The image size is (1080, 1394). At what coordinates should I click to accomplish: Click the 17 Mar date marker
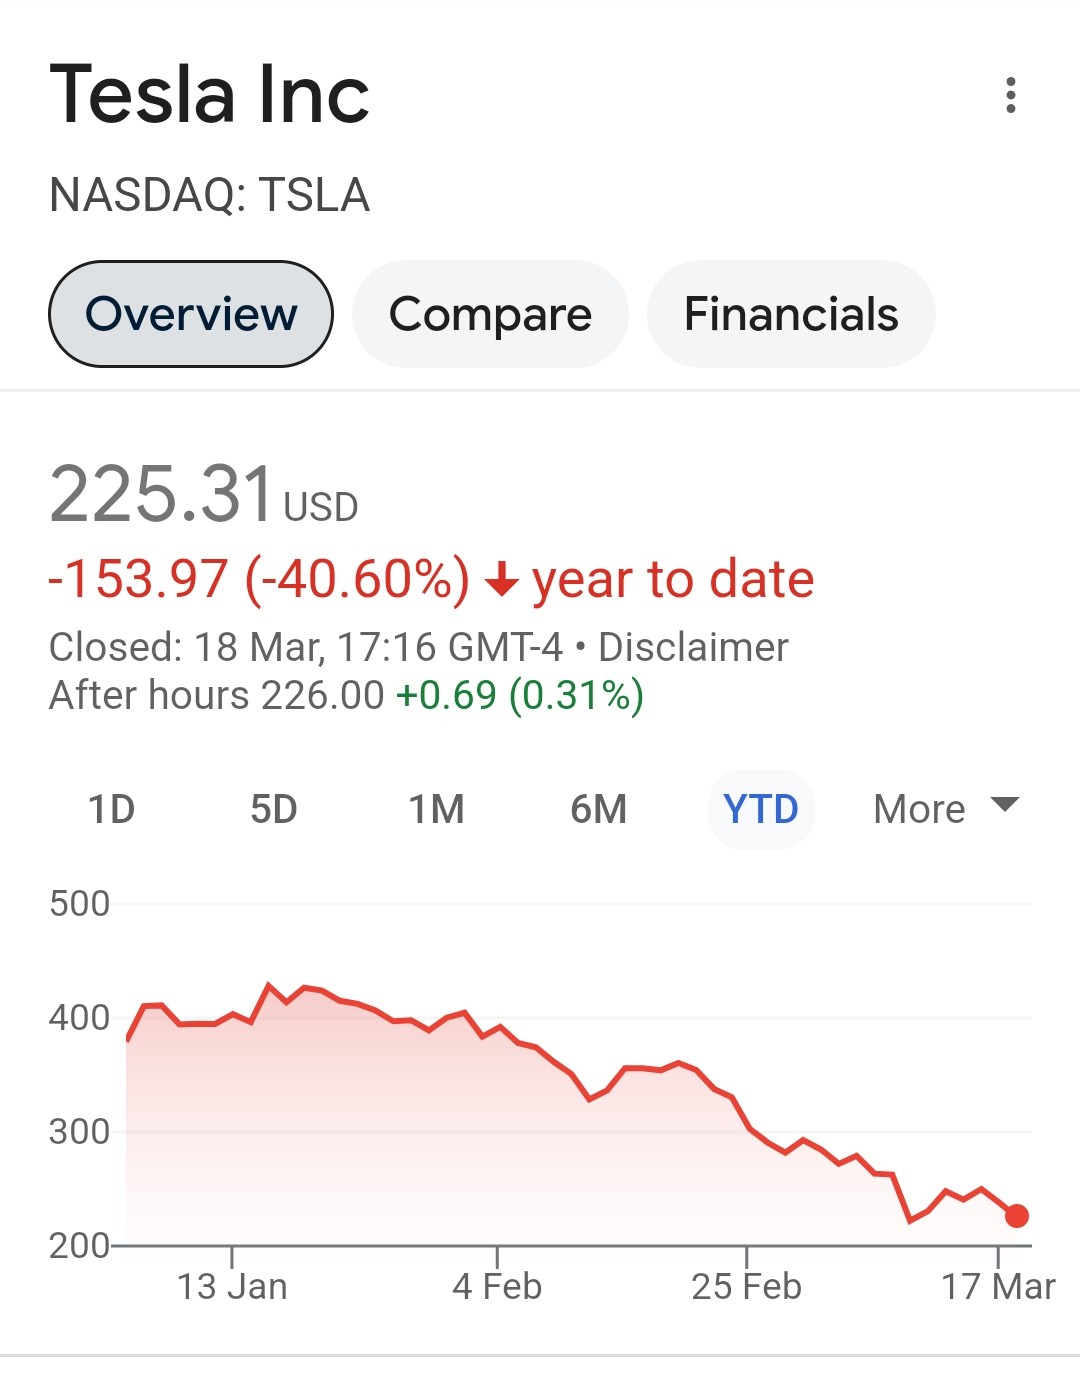[998, 1286]
